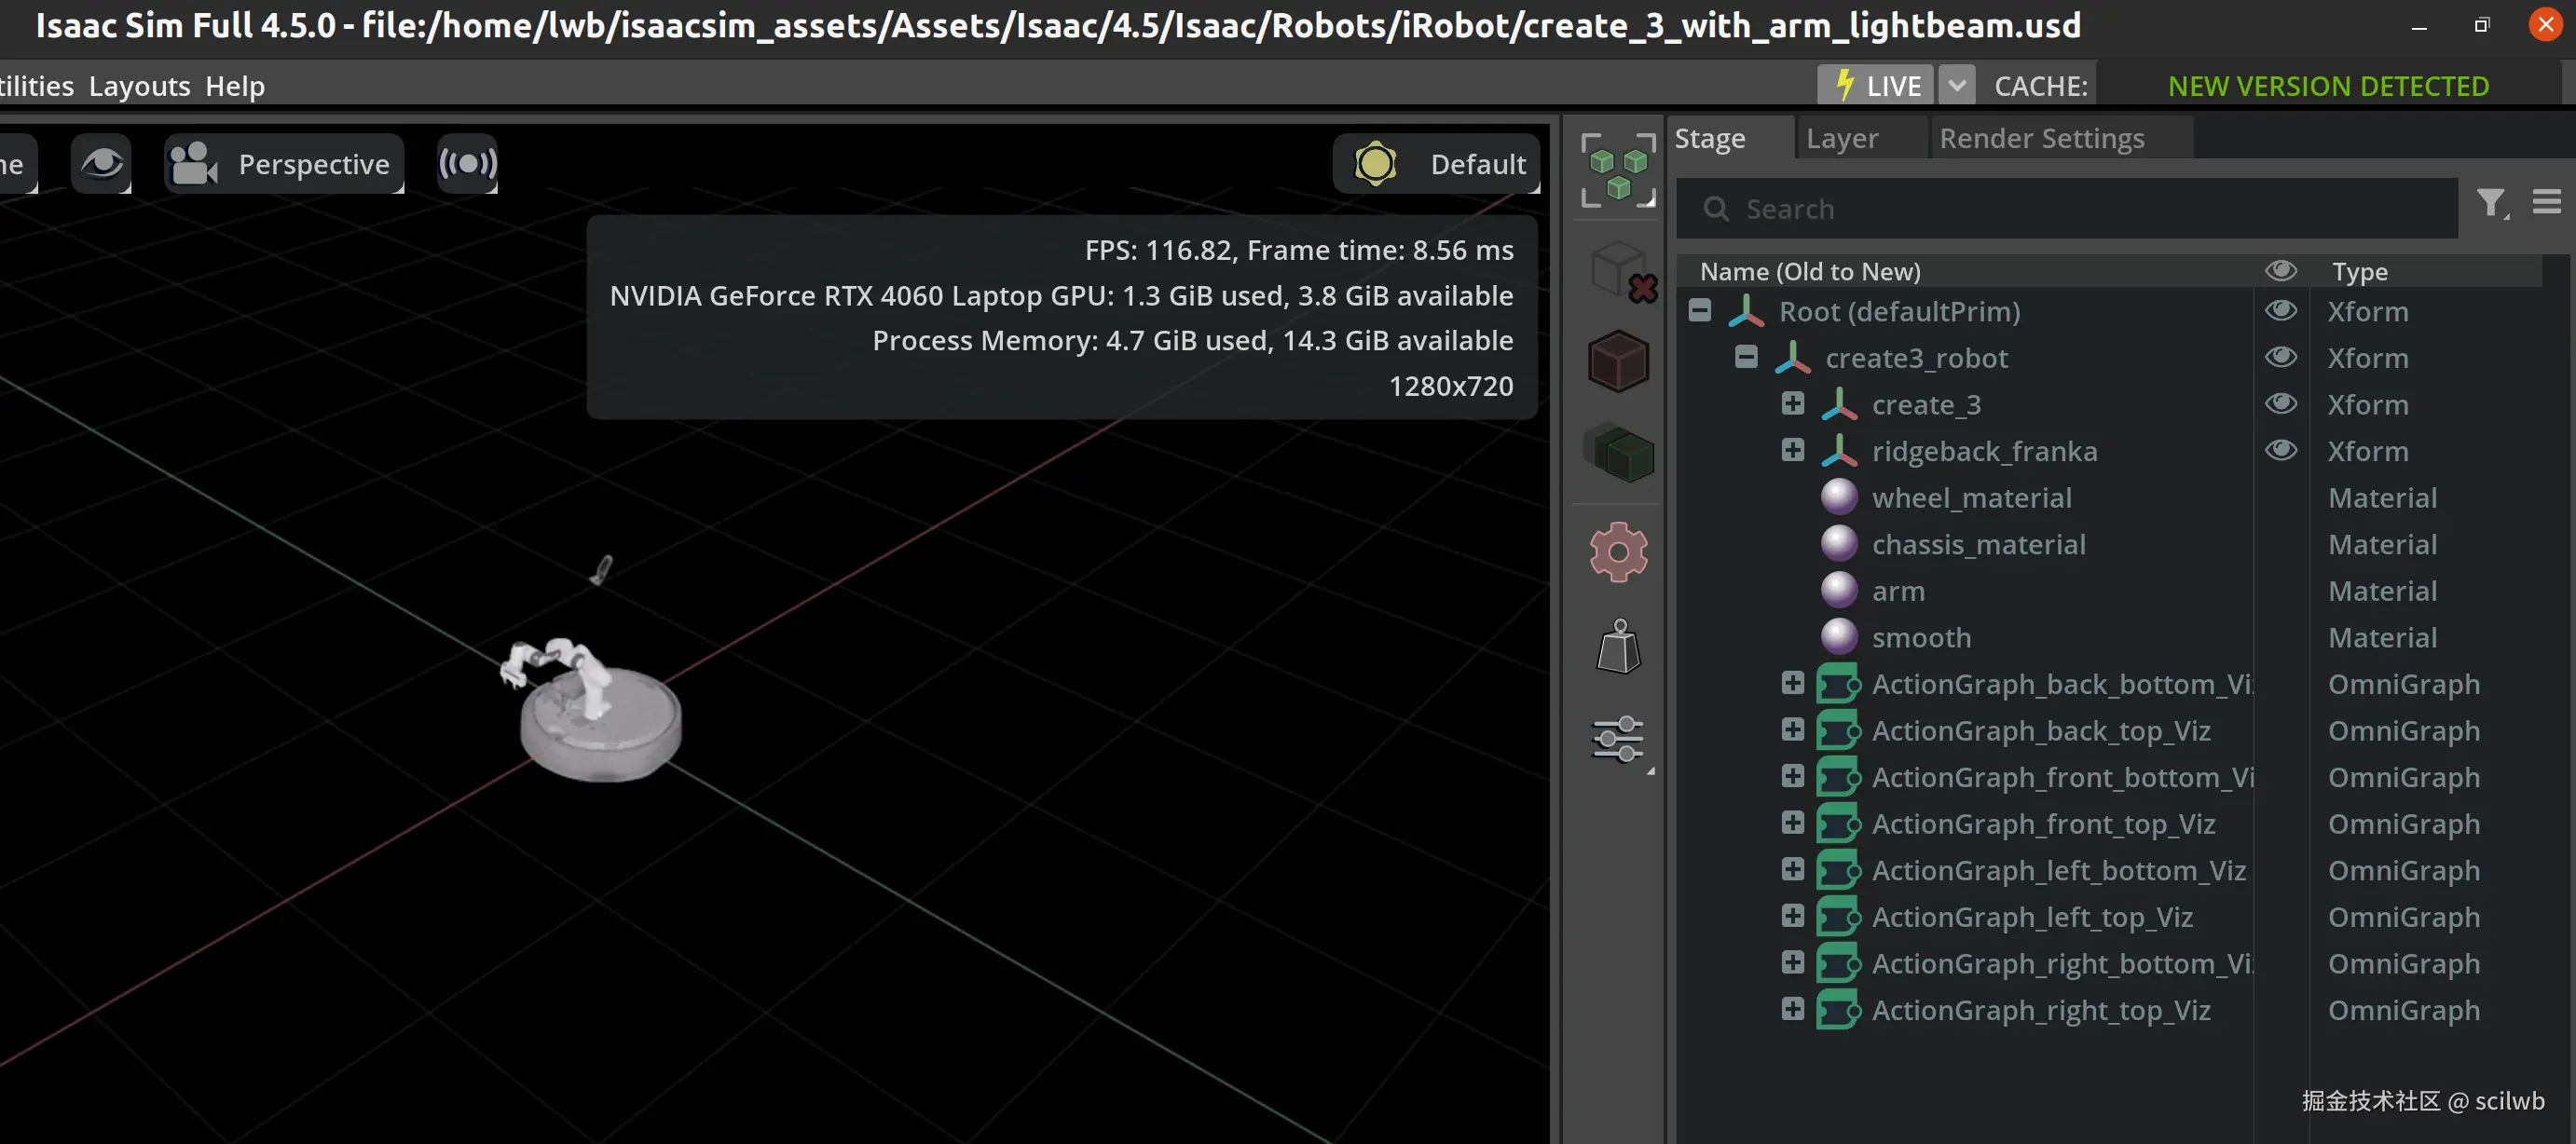Open the viewport eye display menu
The image size is (2576, 1144).
[x=101, y=163]
